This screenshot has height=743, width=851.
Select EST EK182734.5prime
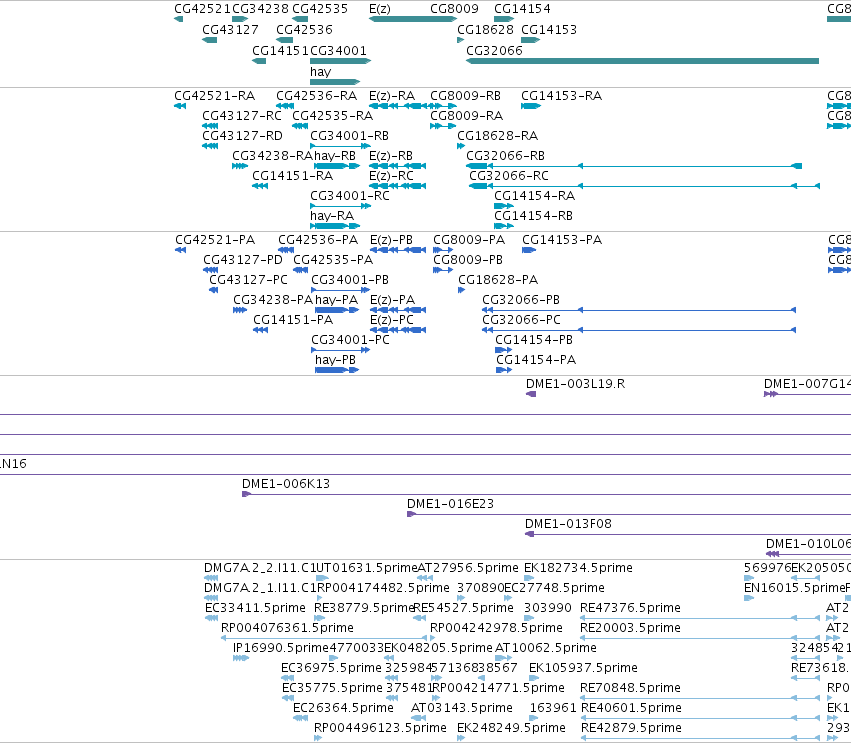pyautogui.click(x=578, y=568)
